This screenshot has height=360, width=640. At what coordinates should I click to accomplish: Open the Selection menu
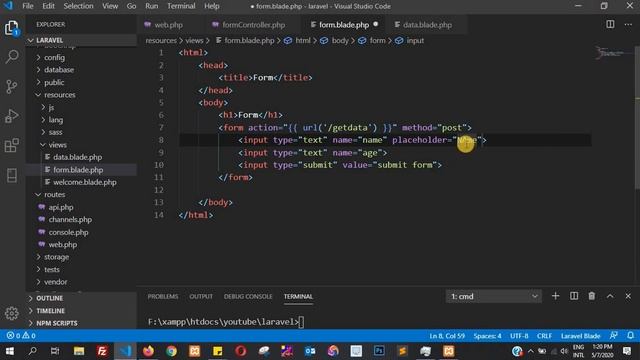[78, 6]
